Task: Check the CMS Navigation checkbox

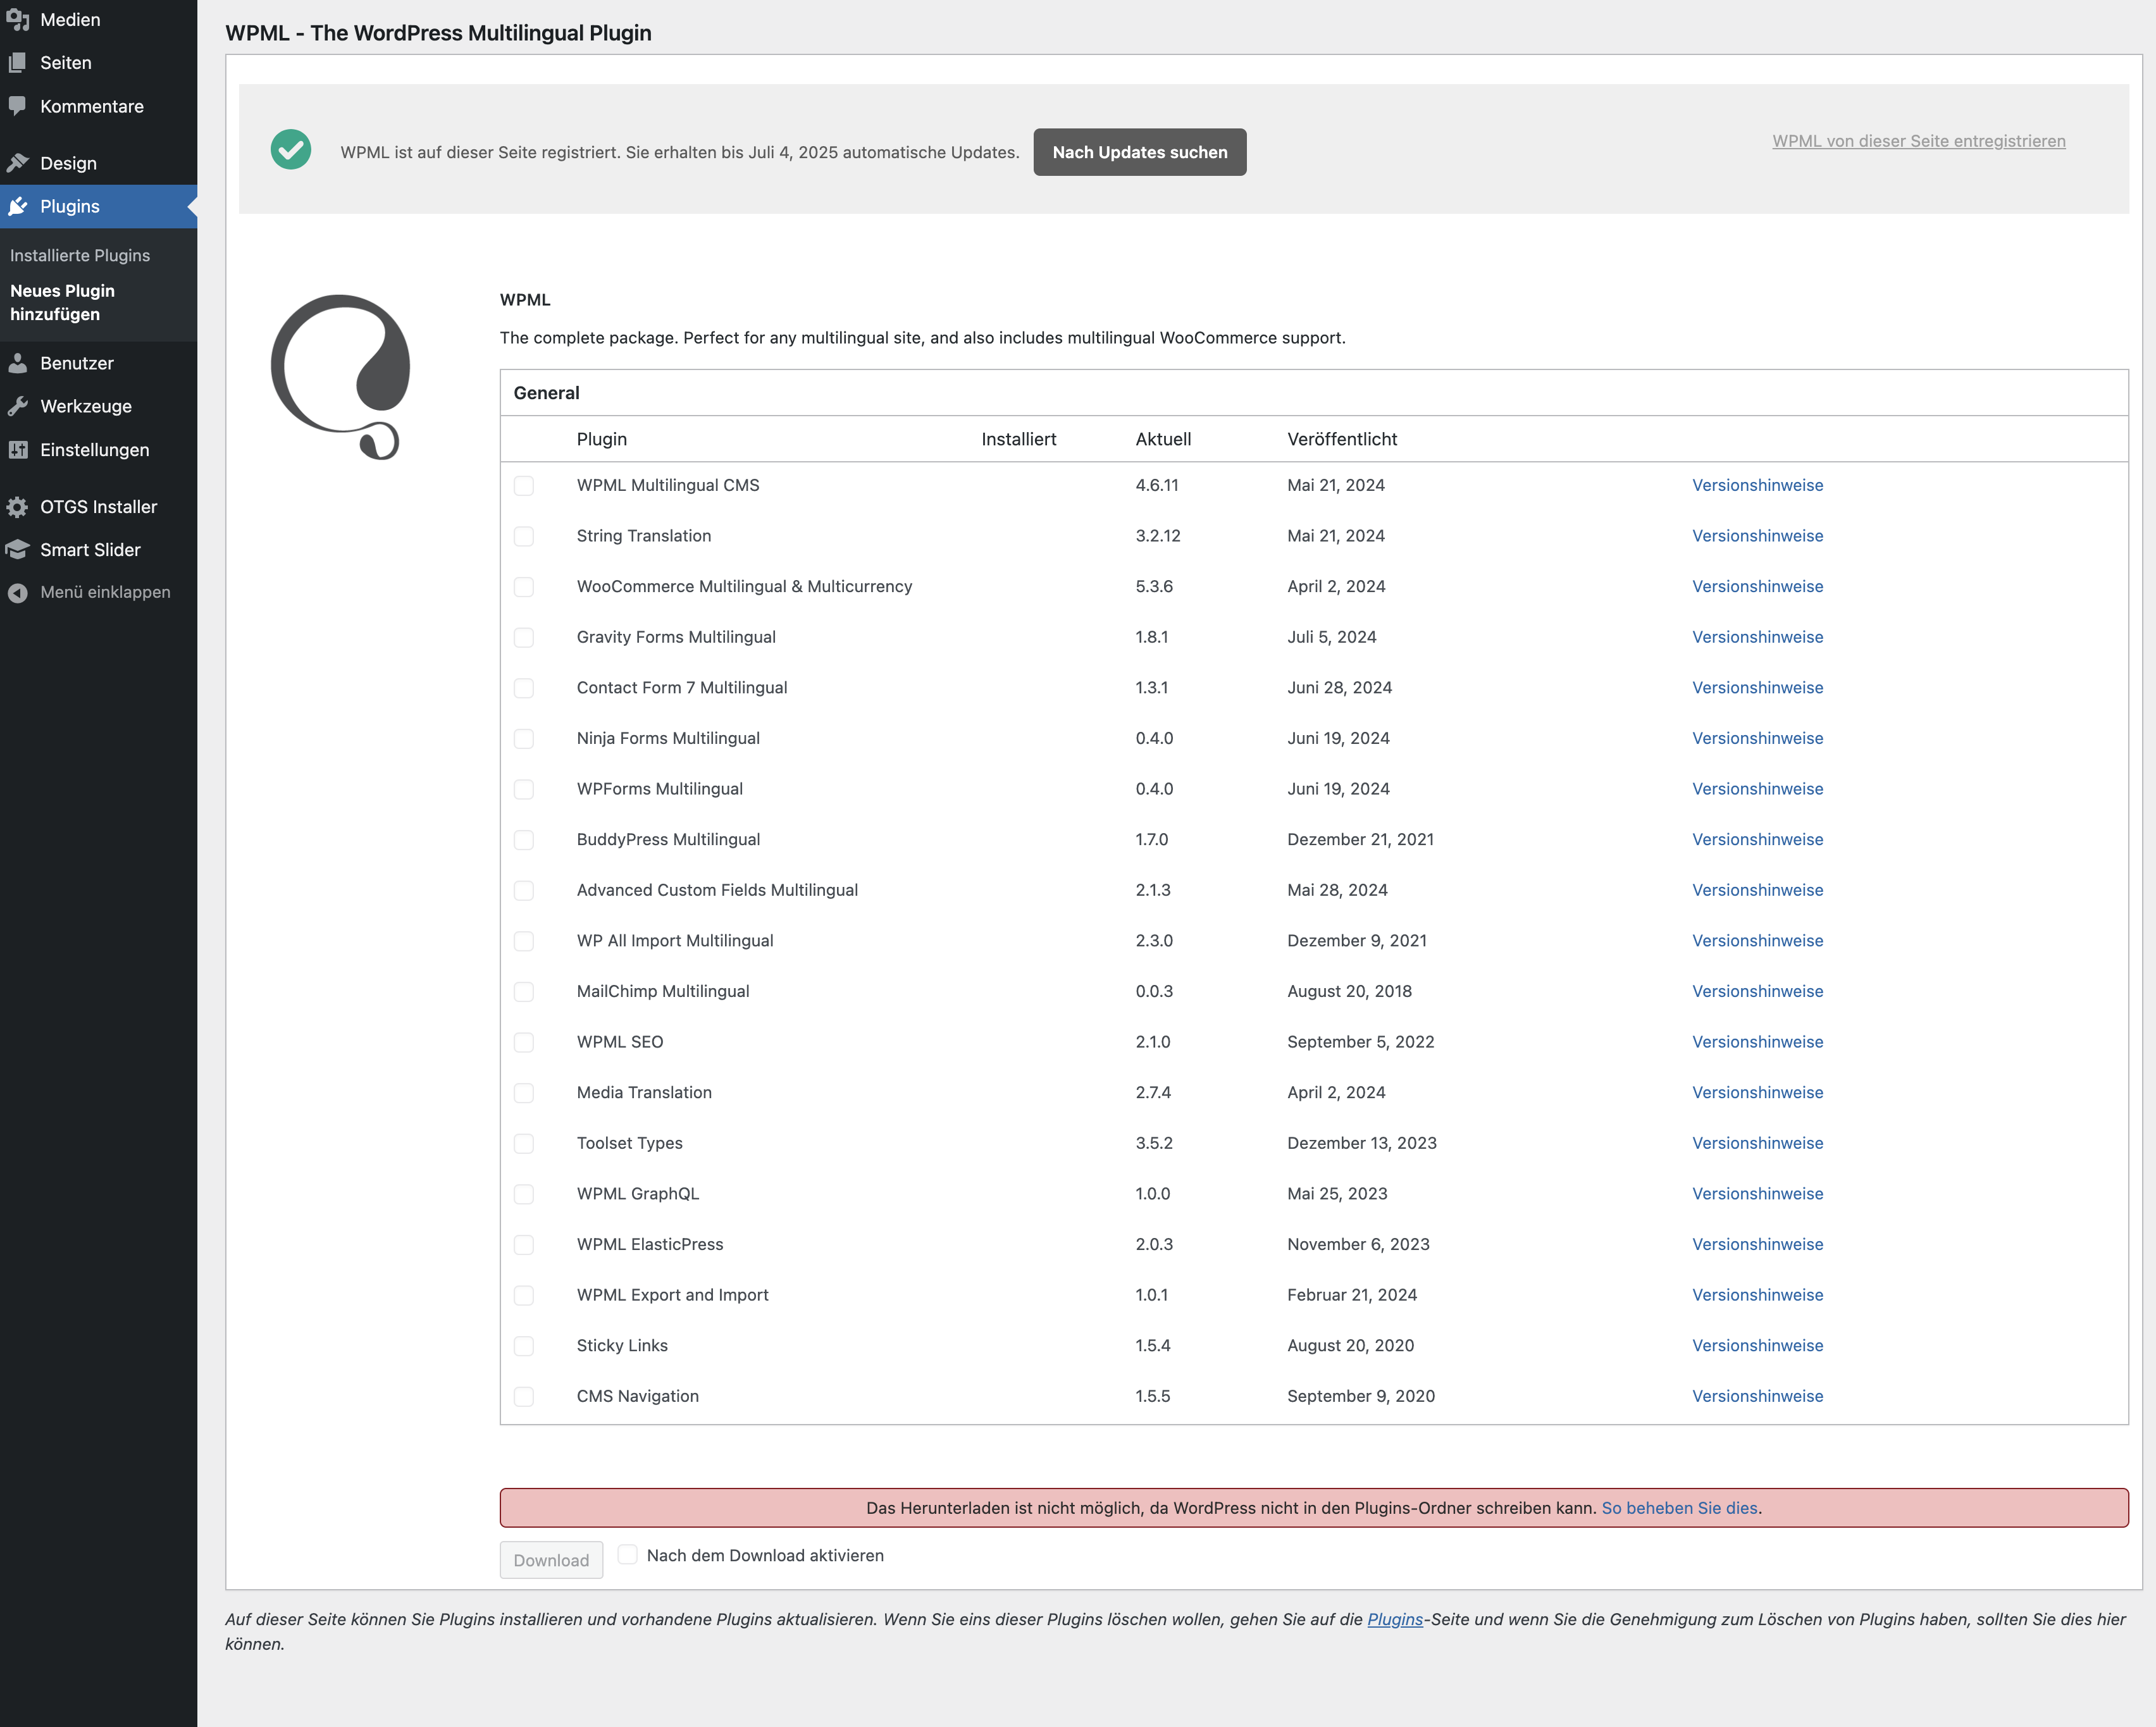Action: (x=524, y=1397)
